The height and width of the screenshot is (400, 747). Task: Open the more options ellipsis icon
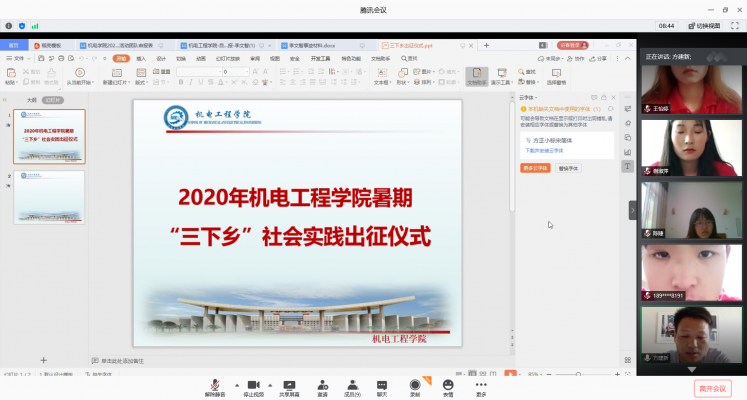481,385
